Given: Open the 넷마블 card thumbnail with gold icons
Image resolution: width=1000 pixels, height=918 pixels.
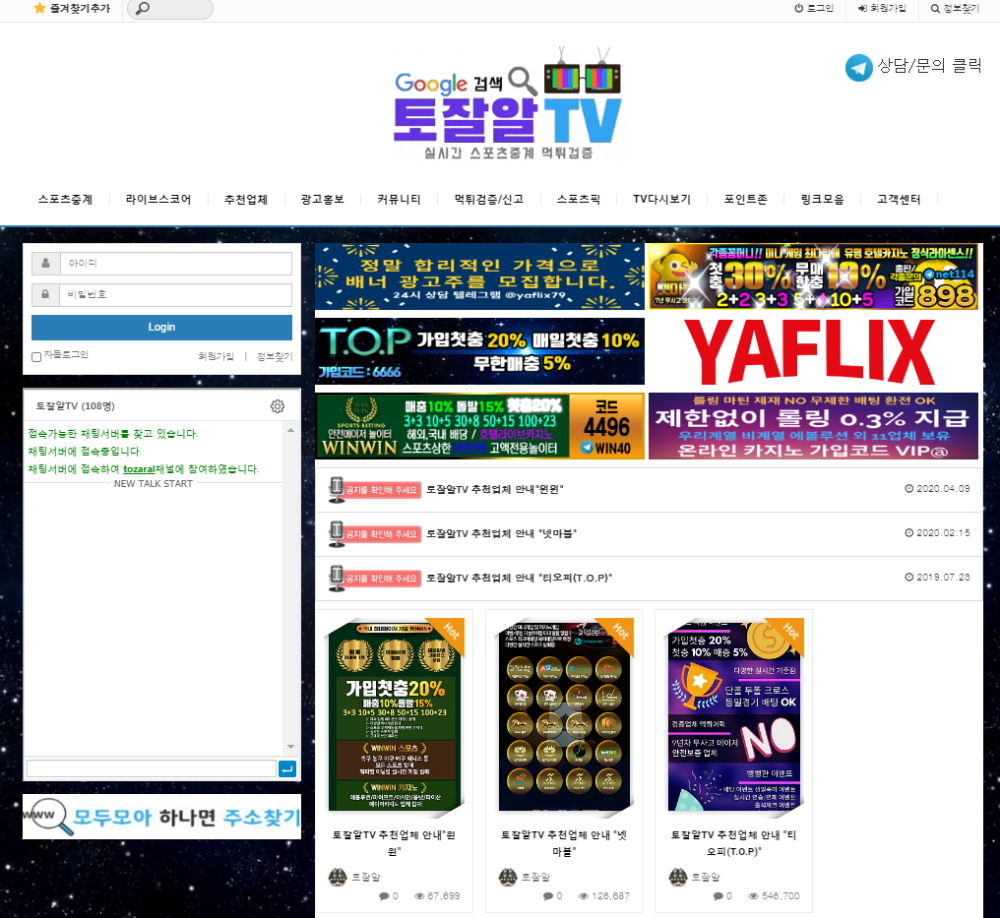Looking at the screenshot, I should [565, 717].
